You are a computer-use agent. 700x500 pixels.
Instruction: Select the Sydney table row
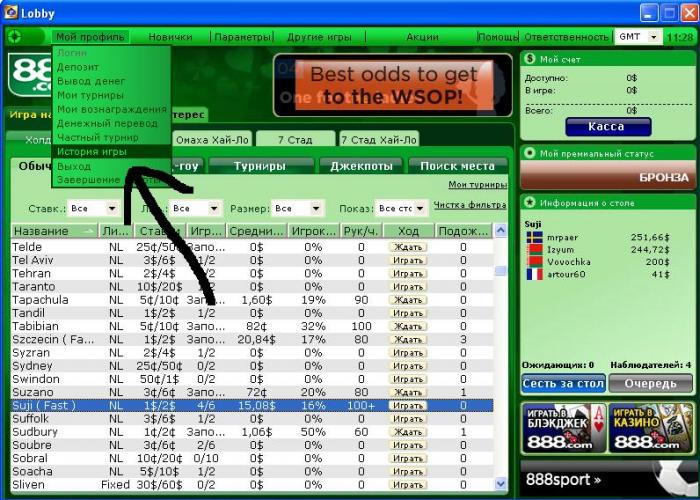252,366
